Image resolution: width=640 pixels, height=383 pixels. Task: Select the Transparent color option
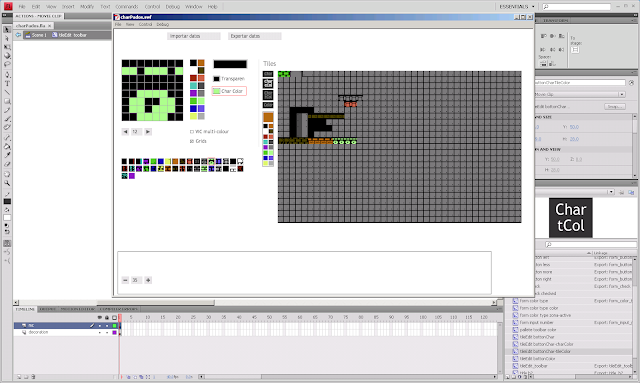click(229, 79)
